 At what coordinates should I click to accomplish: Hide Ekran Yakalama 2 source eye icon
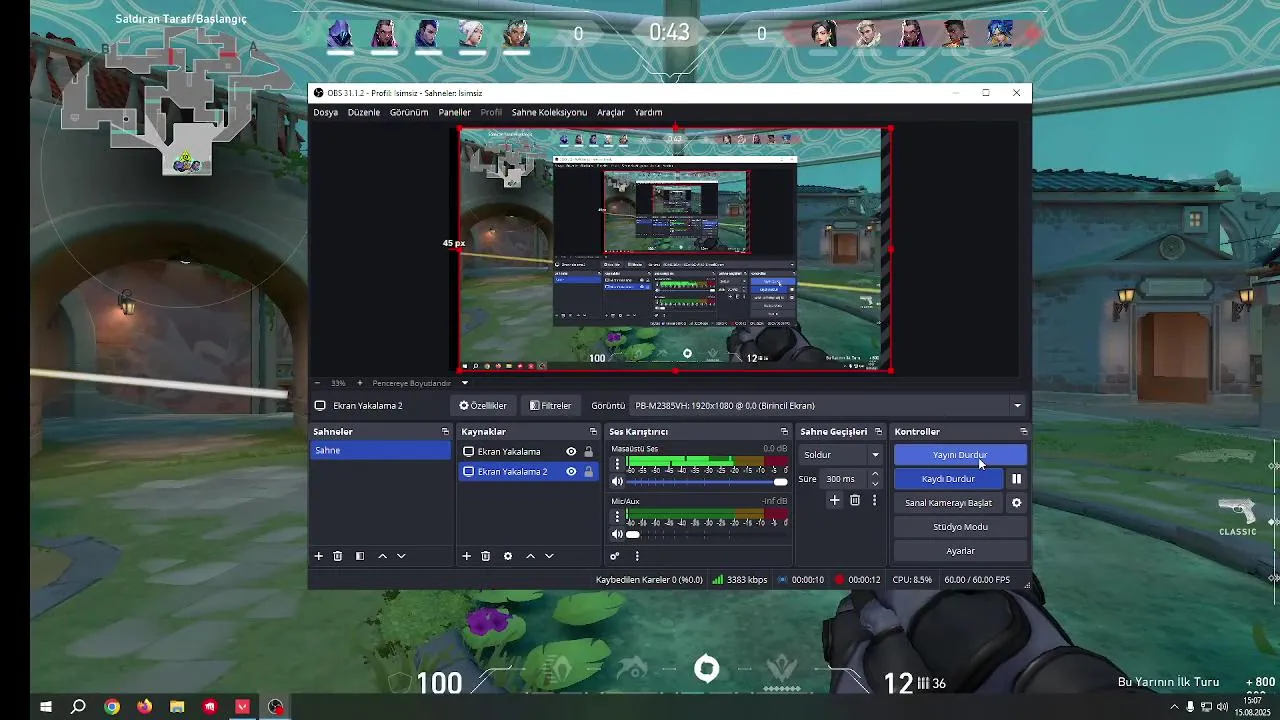pos(571,472)
